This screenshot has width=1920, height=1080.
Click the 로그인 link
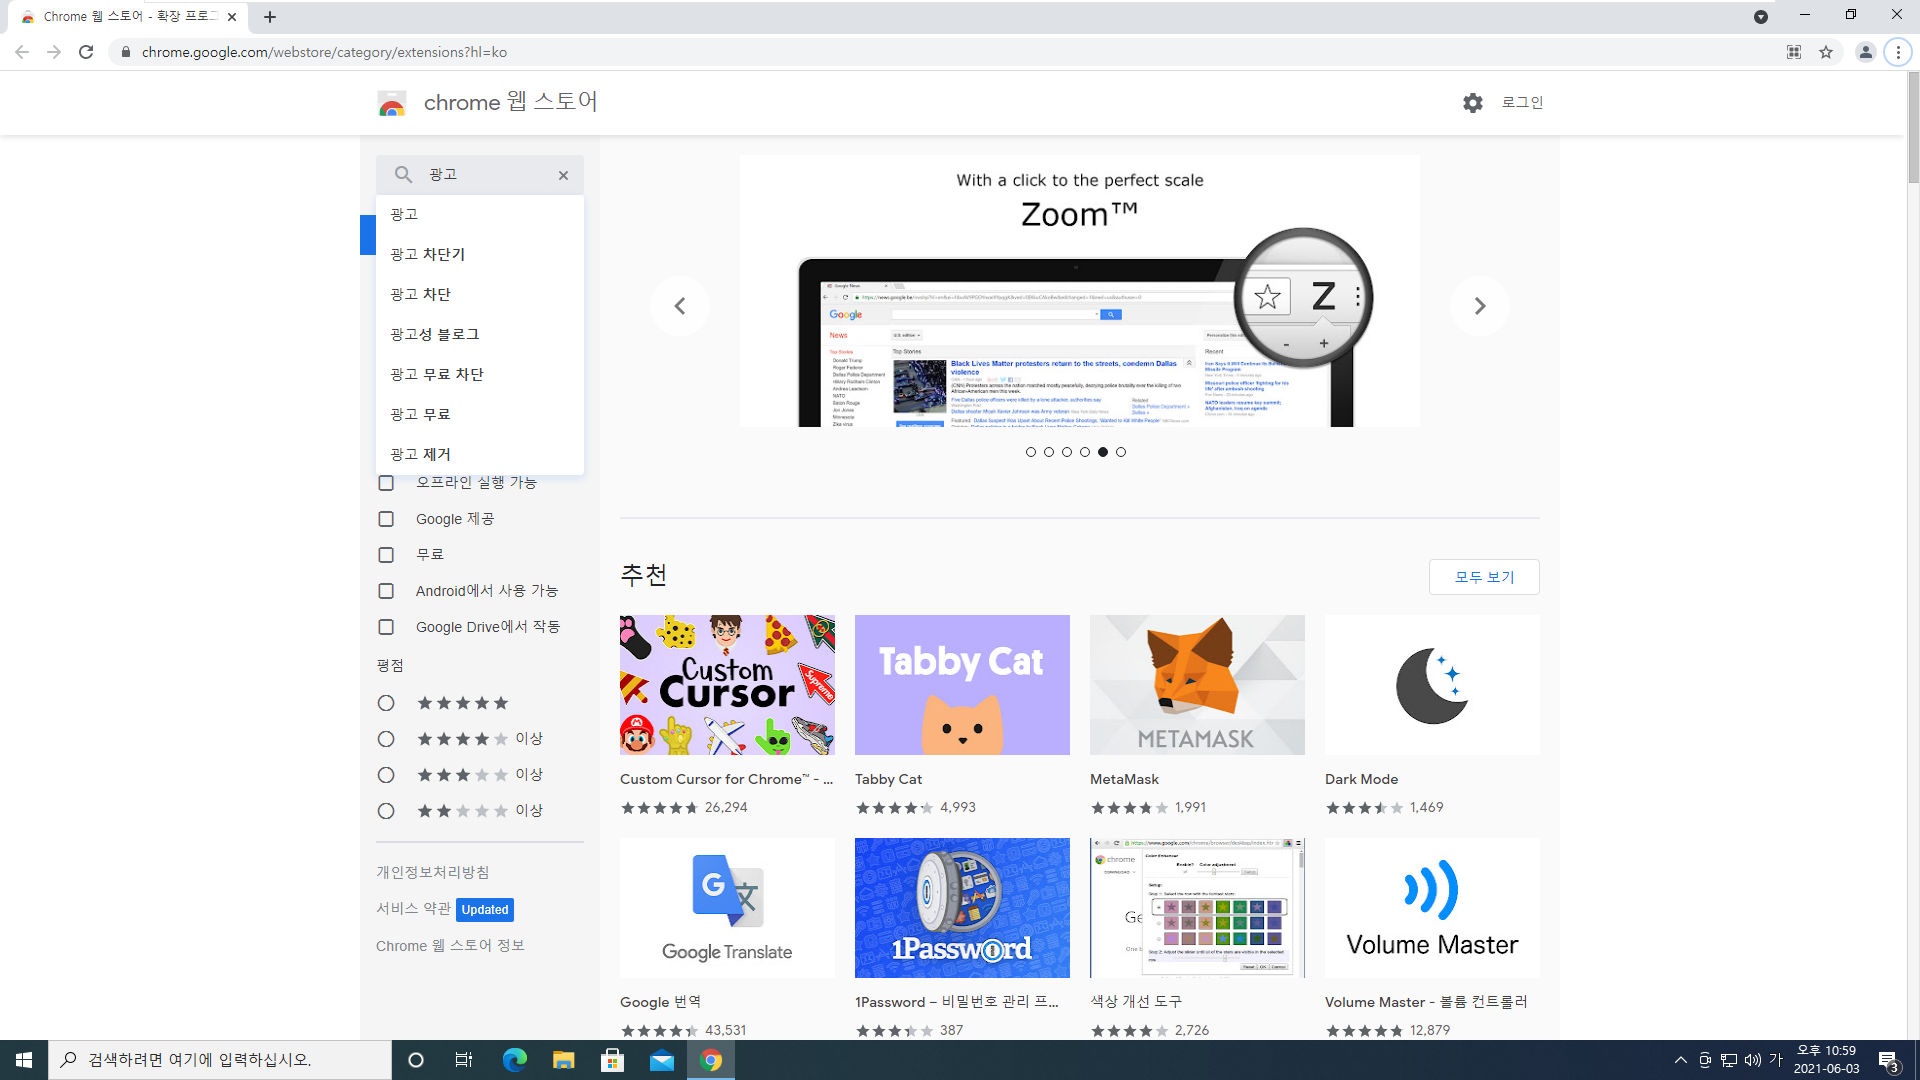tap(1522, 102)
